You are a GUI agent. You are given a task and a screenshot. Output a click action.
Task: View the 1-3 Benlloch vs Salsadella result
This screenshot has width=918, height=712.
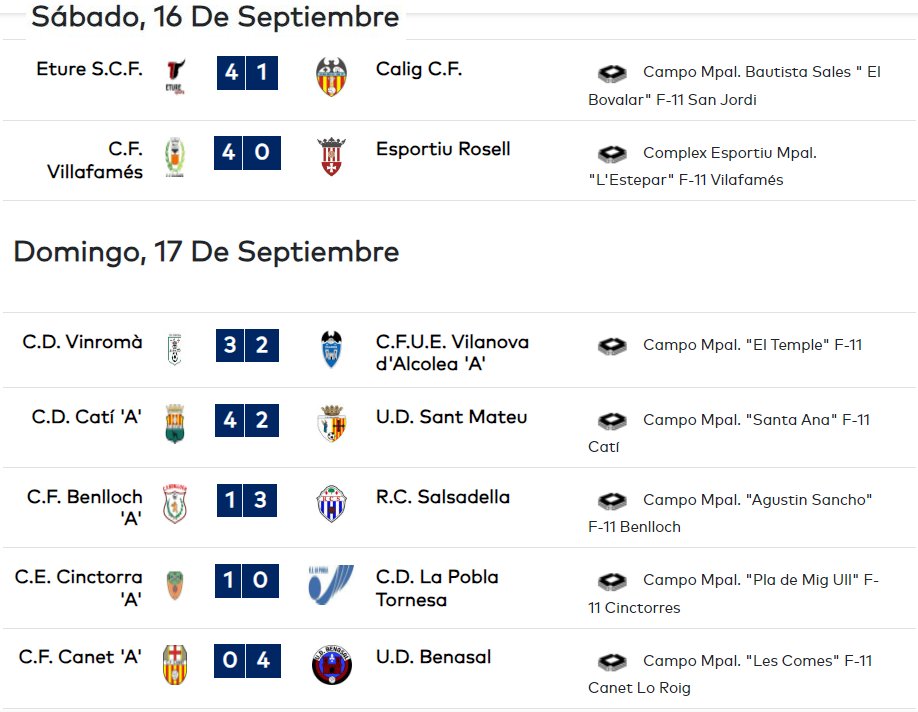point(247,500)
